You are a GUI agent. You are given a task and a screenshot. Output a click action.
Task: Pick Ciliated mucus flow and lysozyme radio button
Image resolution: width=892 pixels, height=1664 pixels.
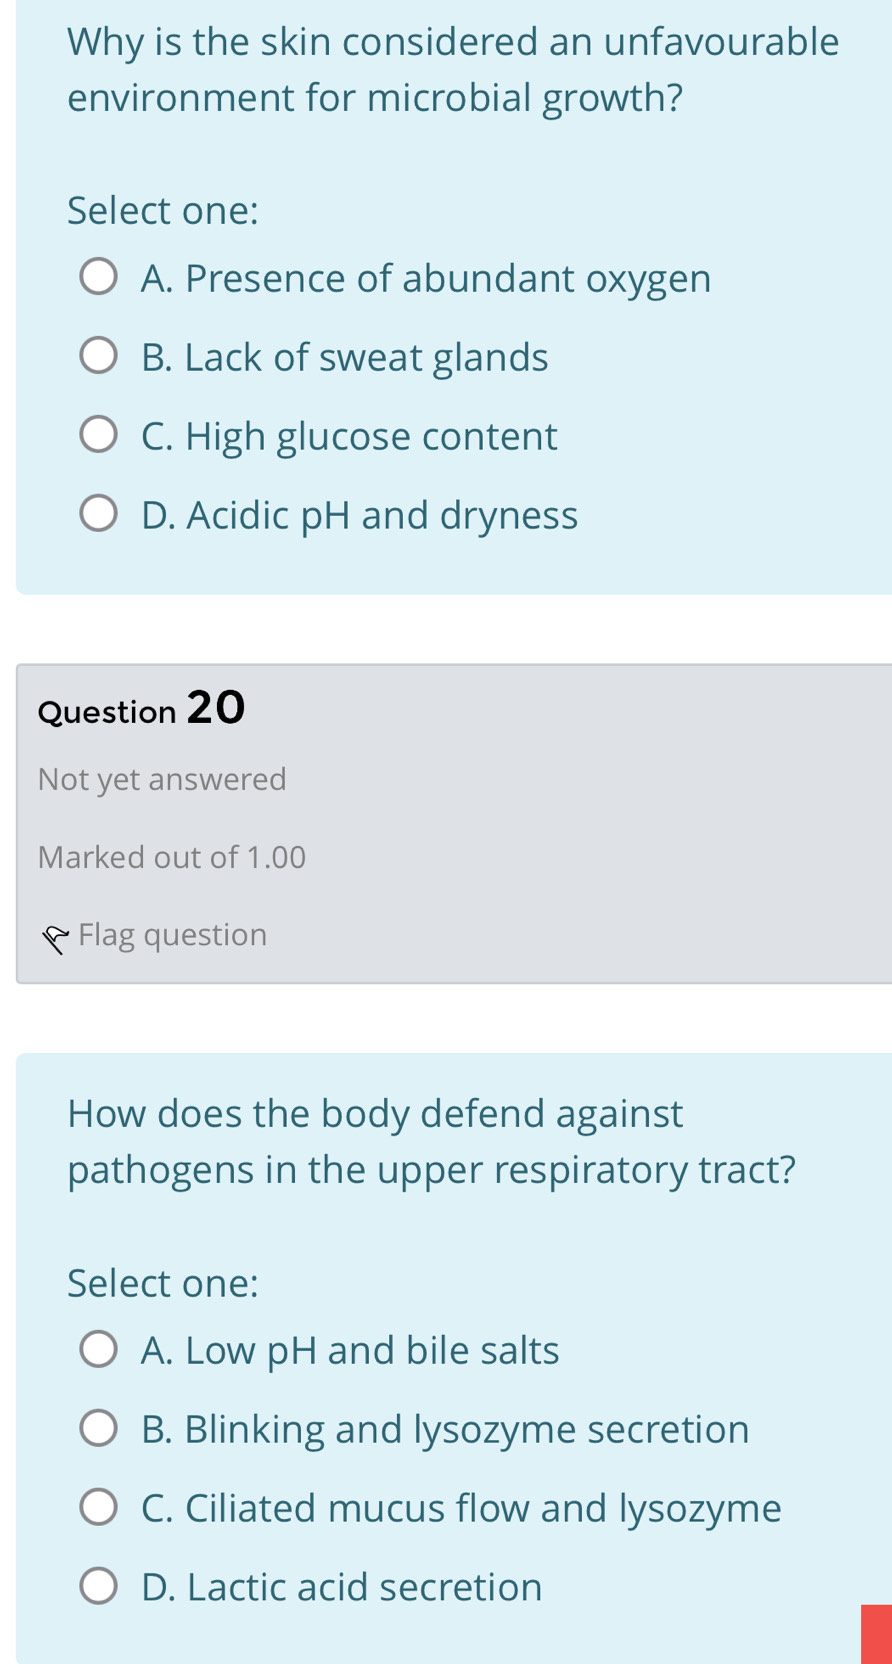tap(98, 1507)
